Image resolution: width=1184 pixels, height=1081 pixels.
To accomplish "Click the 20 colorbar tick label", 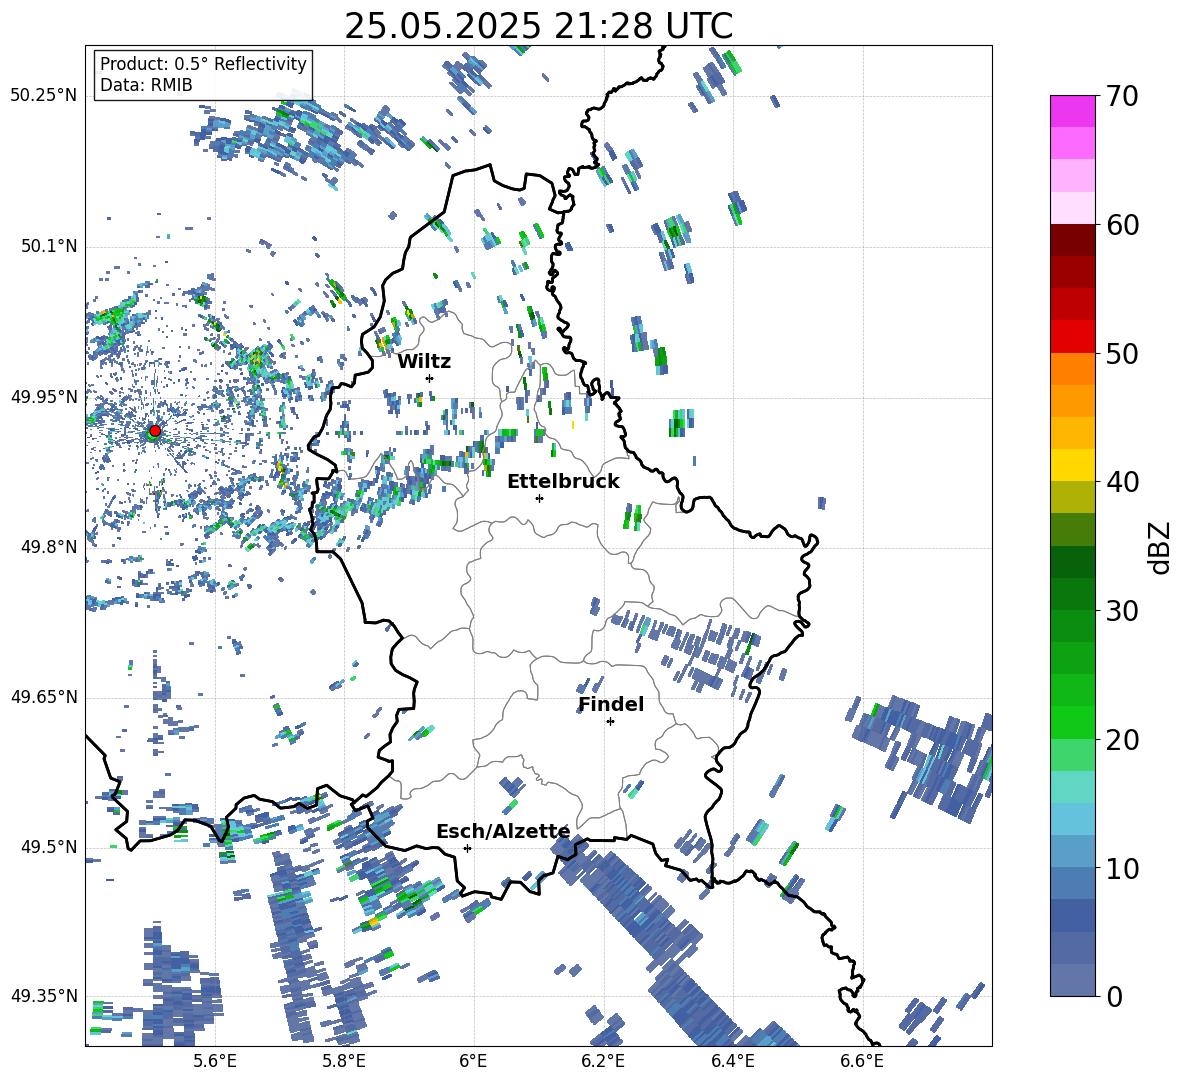I will (x=1122, y=740).
